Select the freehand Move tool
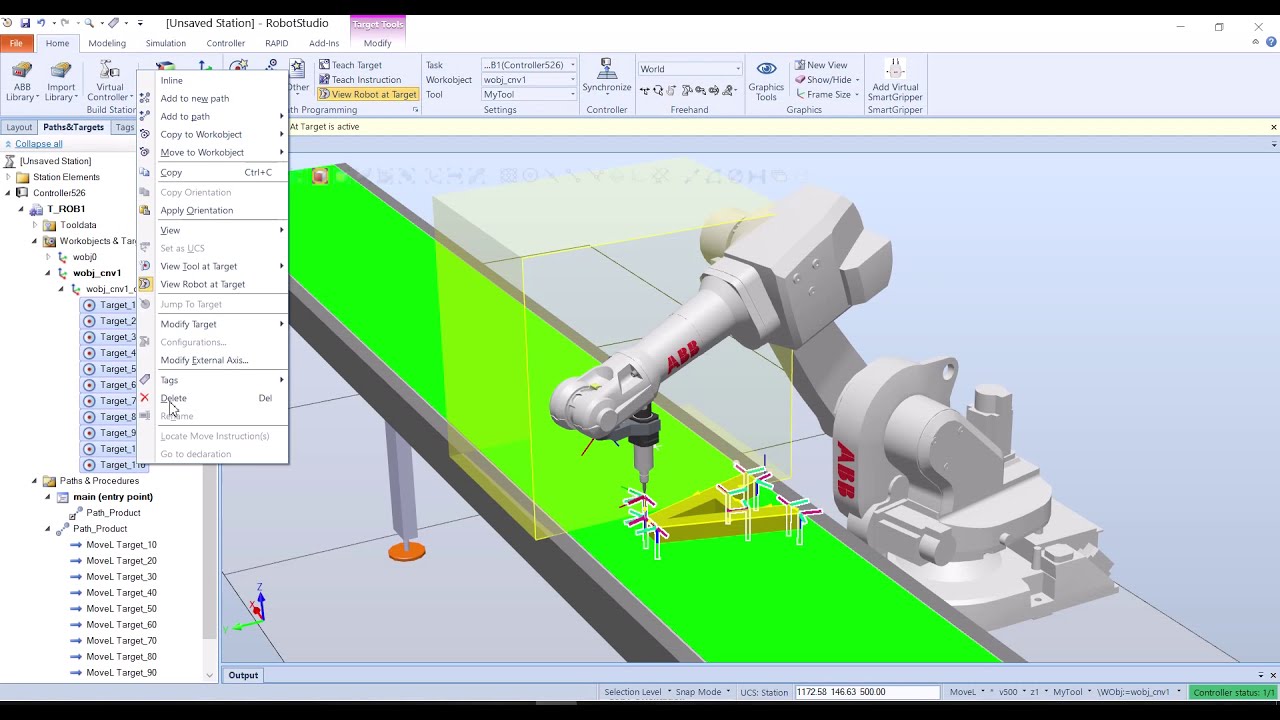Screen dimensions: 1280x720 [x=645, y=91]
